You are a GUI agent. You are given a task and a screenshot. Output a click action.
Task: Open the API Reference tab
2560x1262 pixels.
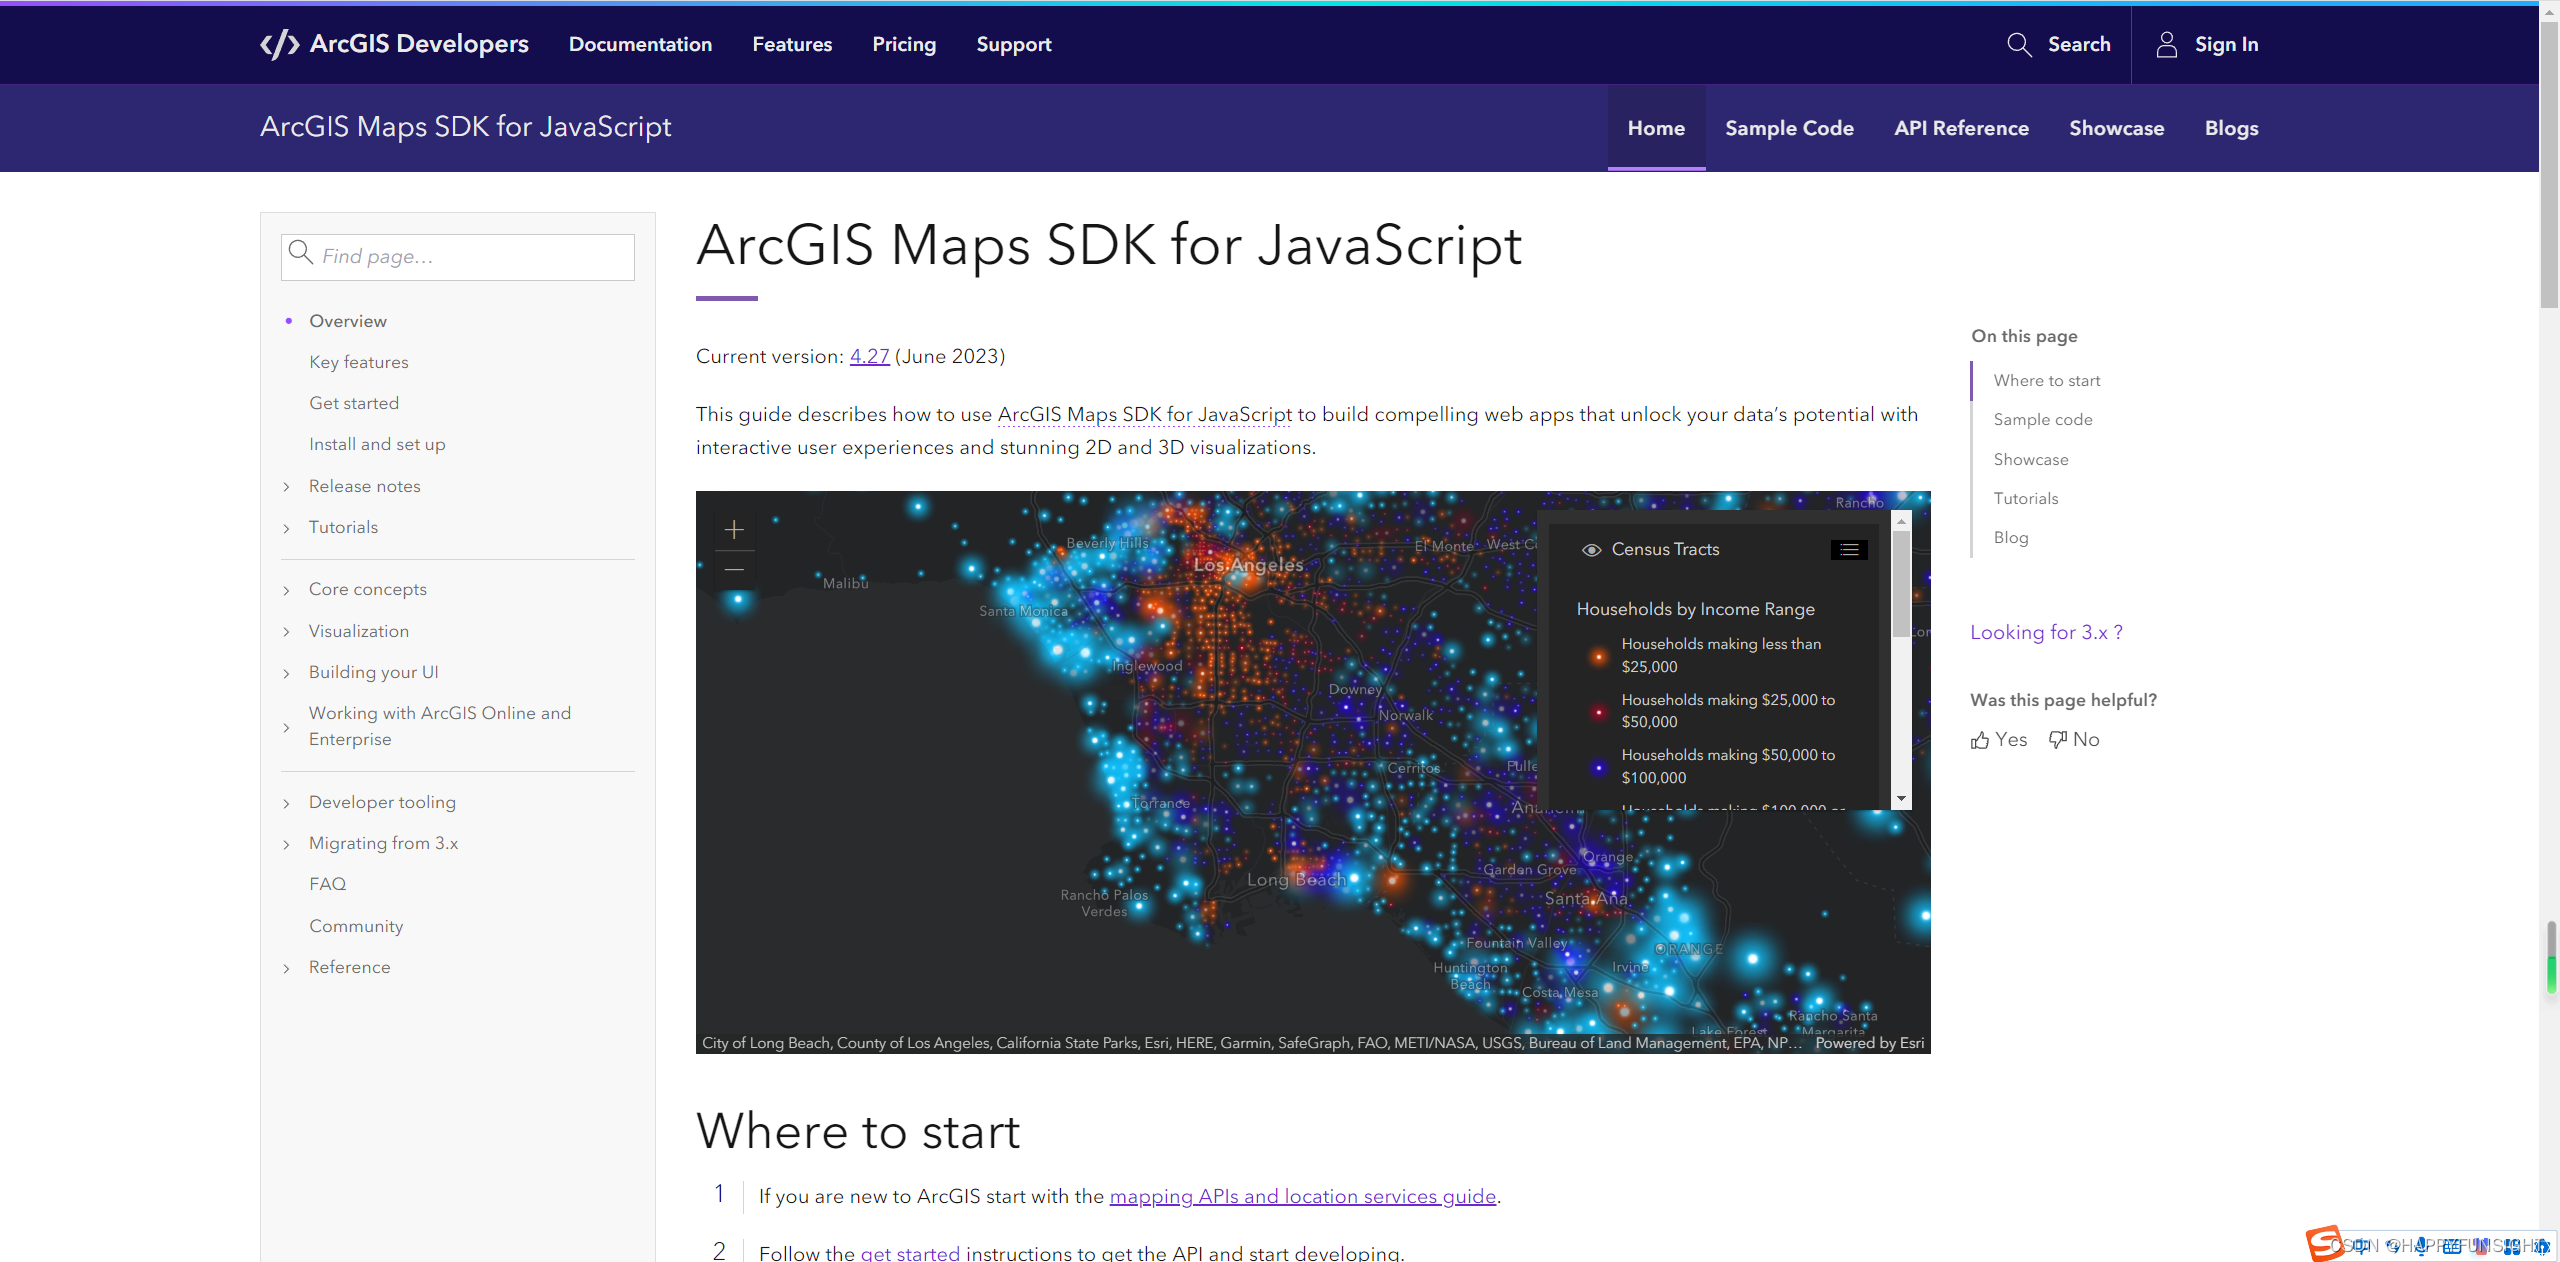click(1961, 128)
